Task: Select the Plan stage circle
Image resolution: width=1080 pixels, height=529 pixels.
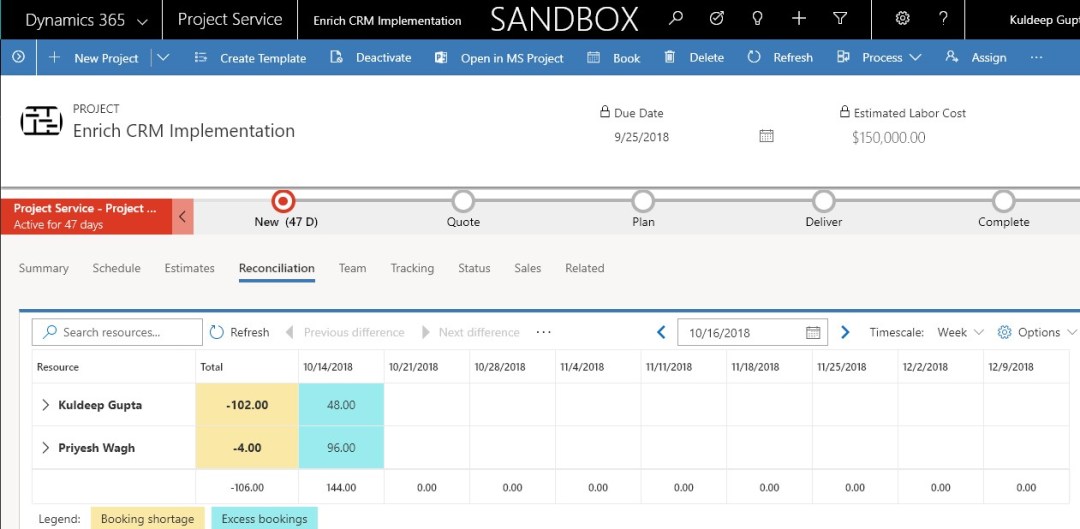Action: point(643,202)
